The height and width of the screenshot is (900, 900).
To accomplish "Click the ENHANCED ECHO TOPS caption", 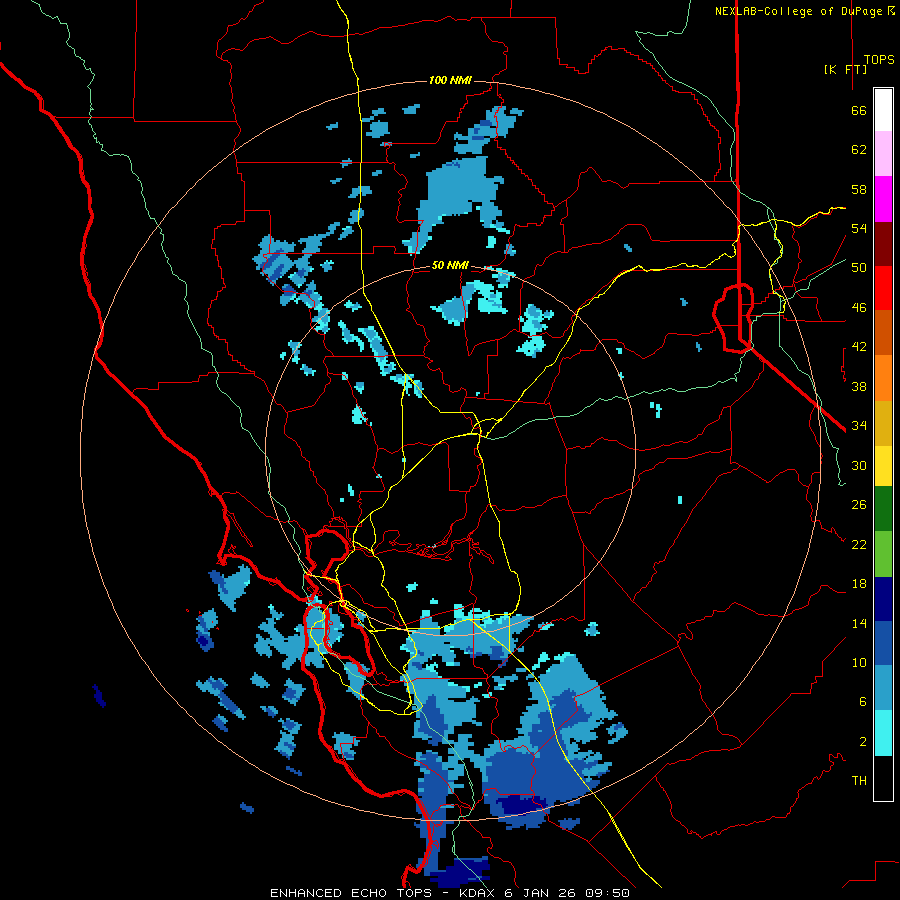I will click(x=355, y=893).
